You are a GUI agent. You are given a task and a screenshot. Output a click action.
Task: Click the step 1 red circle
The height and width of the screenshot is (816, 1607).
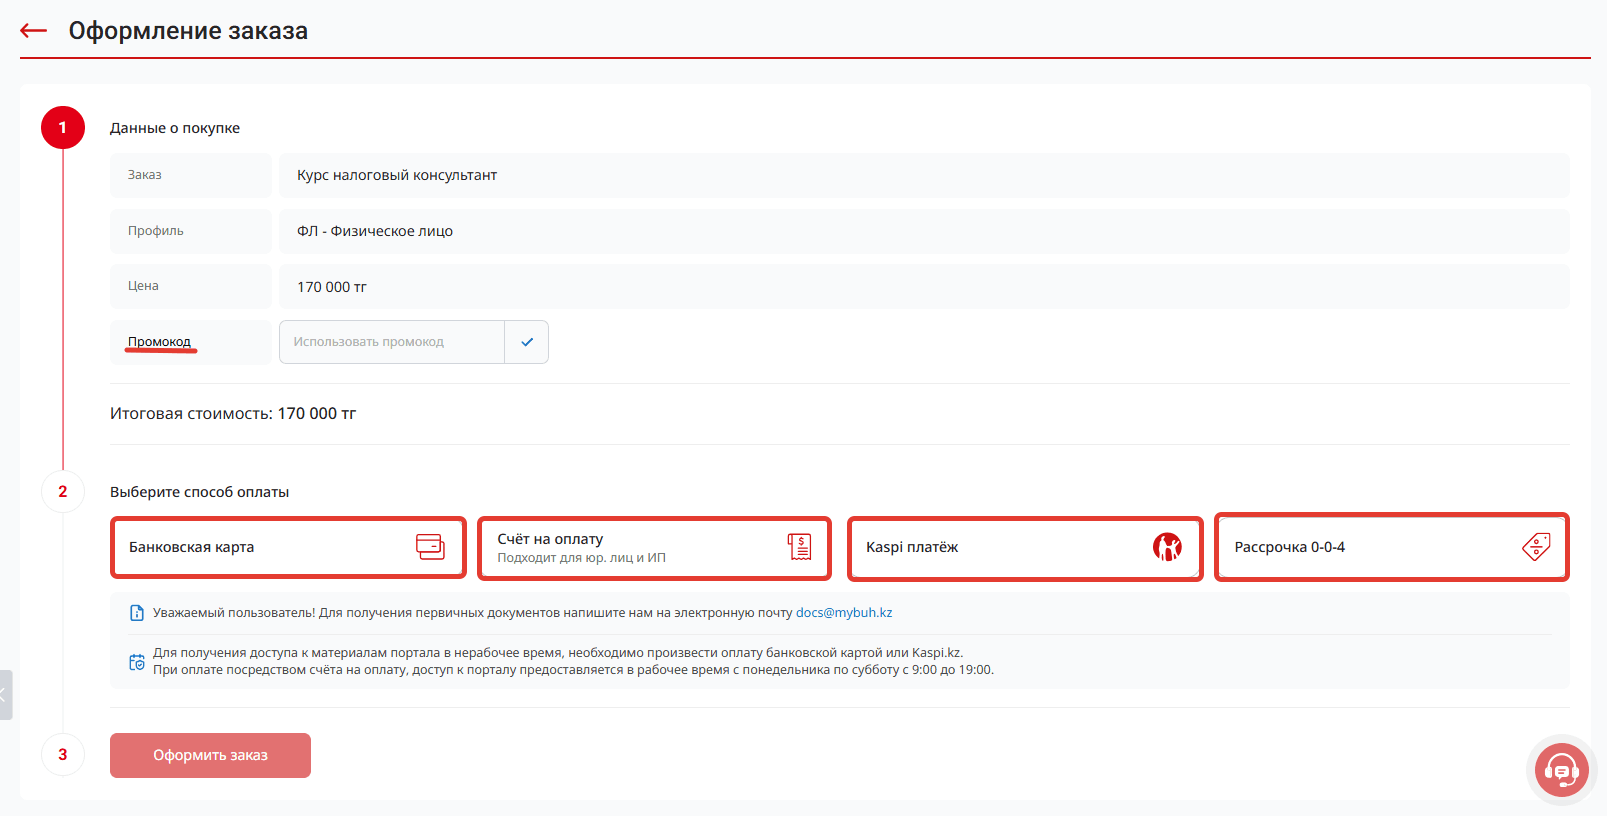63,128
